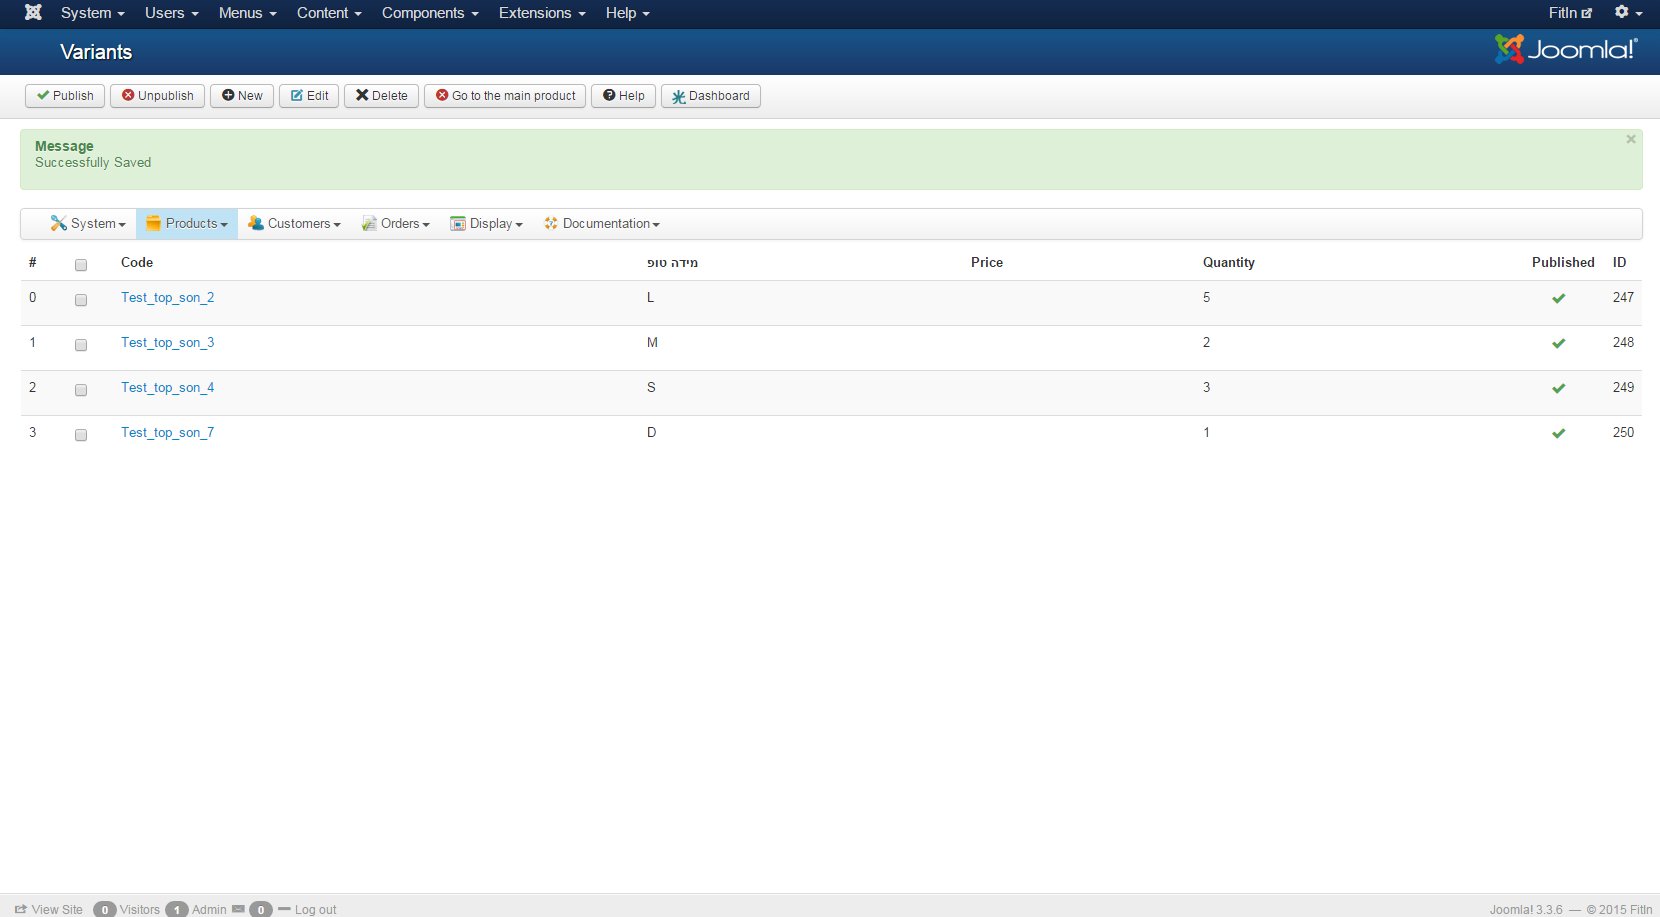Expand the Display submenu
The width and height of the screenshot is (1660, 917).
[486, 224]
